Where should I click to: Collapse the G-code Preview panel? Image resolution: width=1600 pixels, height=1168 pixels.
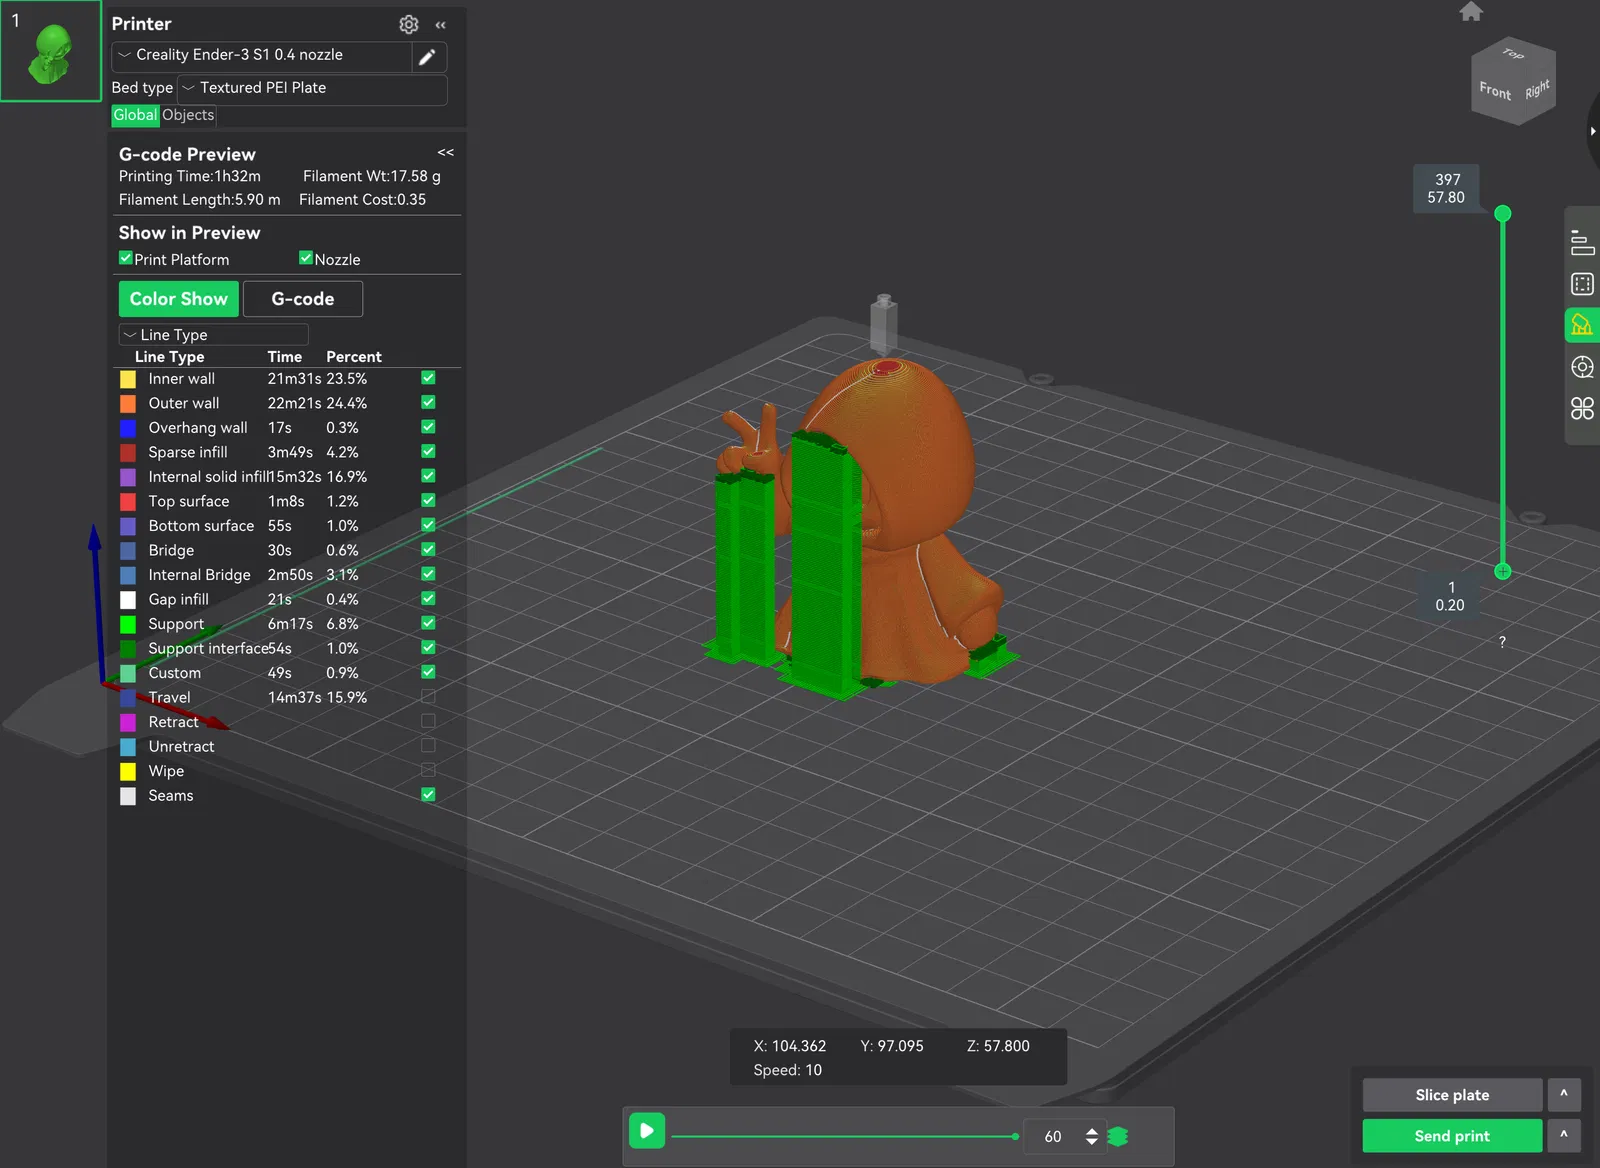pyautogui.click(x=446, y=152)
